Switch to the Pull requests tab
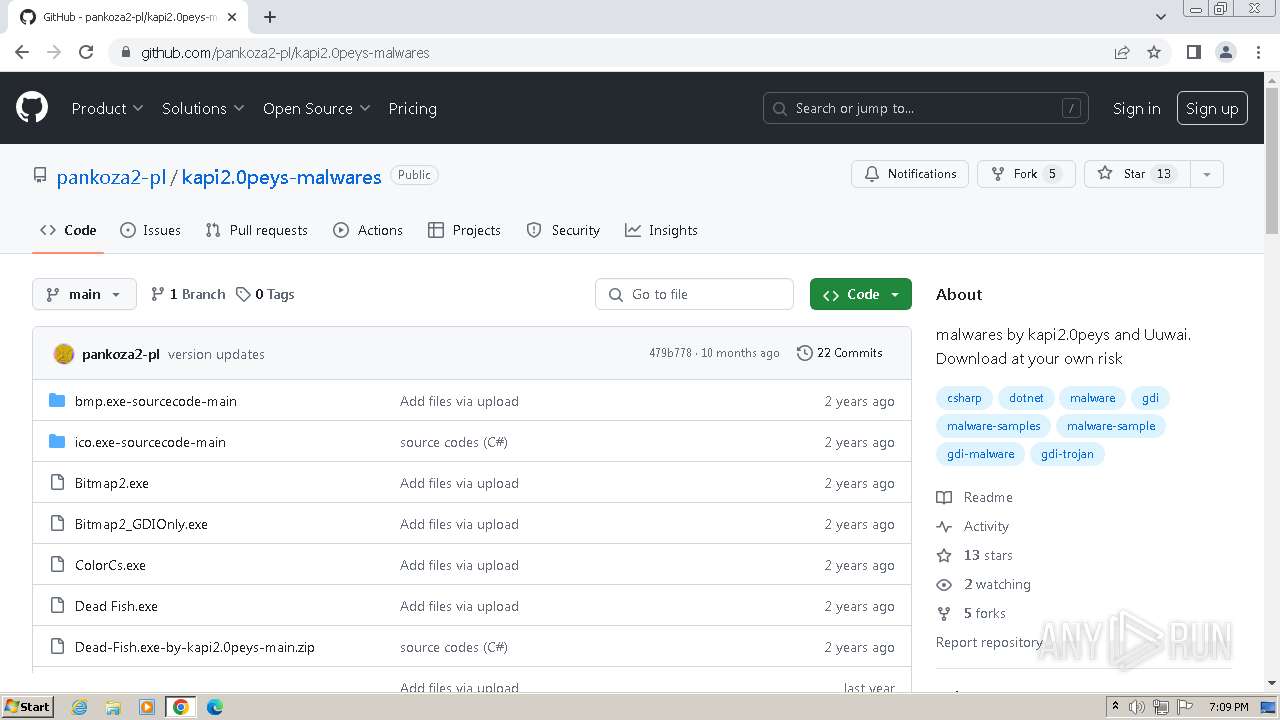Screen dimensions: 1280x720 256,230
